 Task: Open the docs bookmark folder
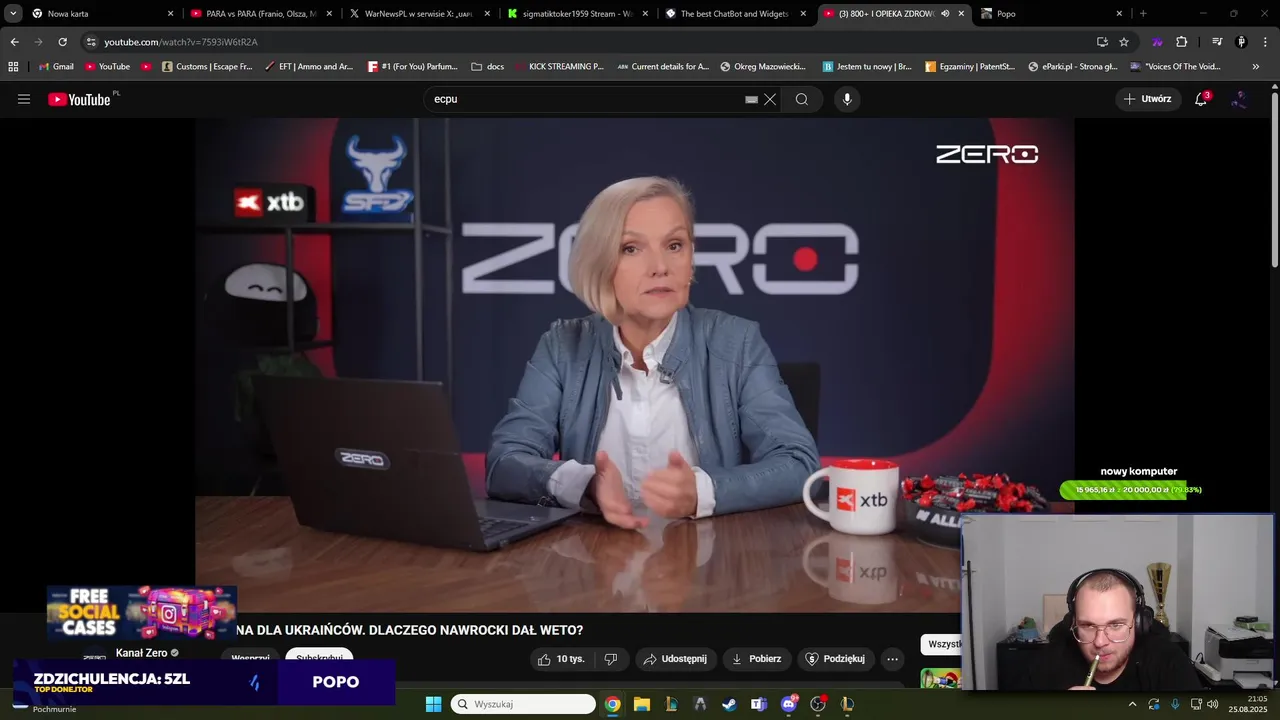488,66
